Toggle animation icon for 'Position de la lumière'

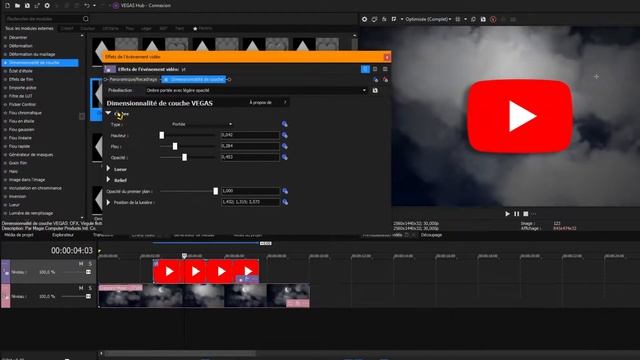[285, 202]
